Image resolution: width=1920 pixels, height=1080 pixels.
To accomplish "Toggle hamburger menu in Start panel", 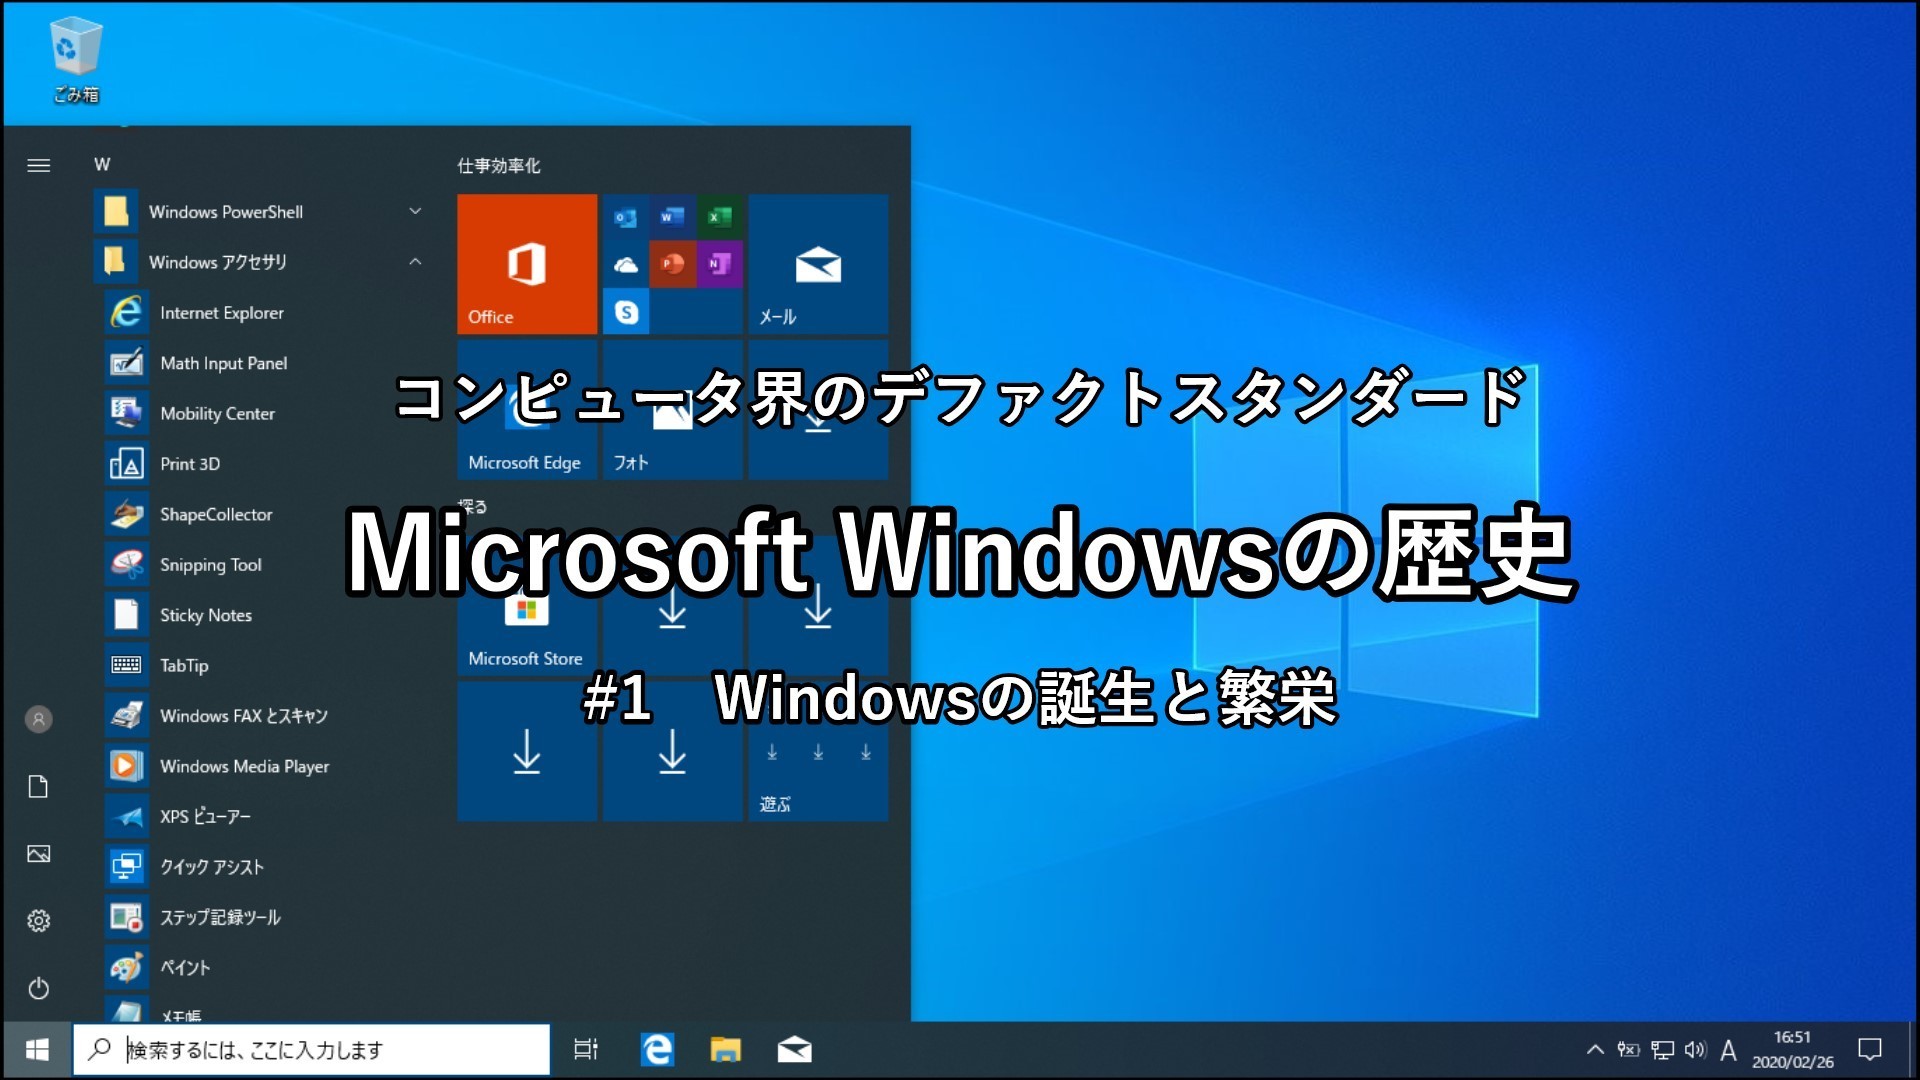I will pyautogui.click(x=36, y=162).
